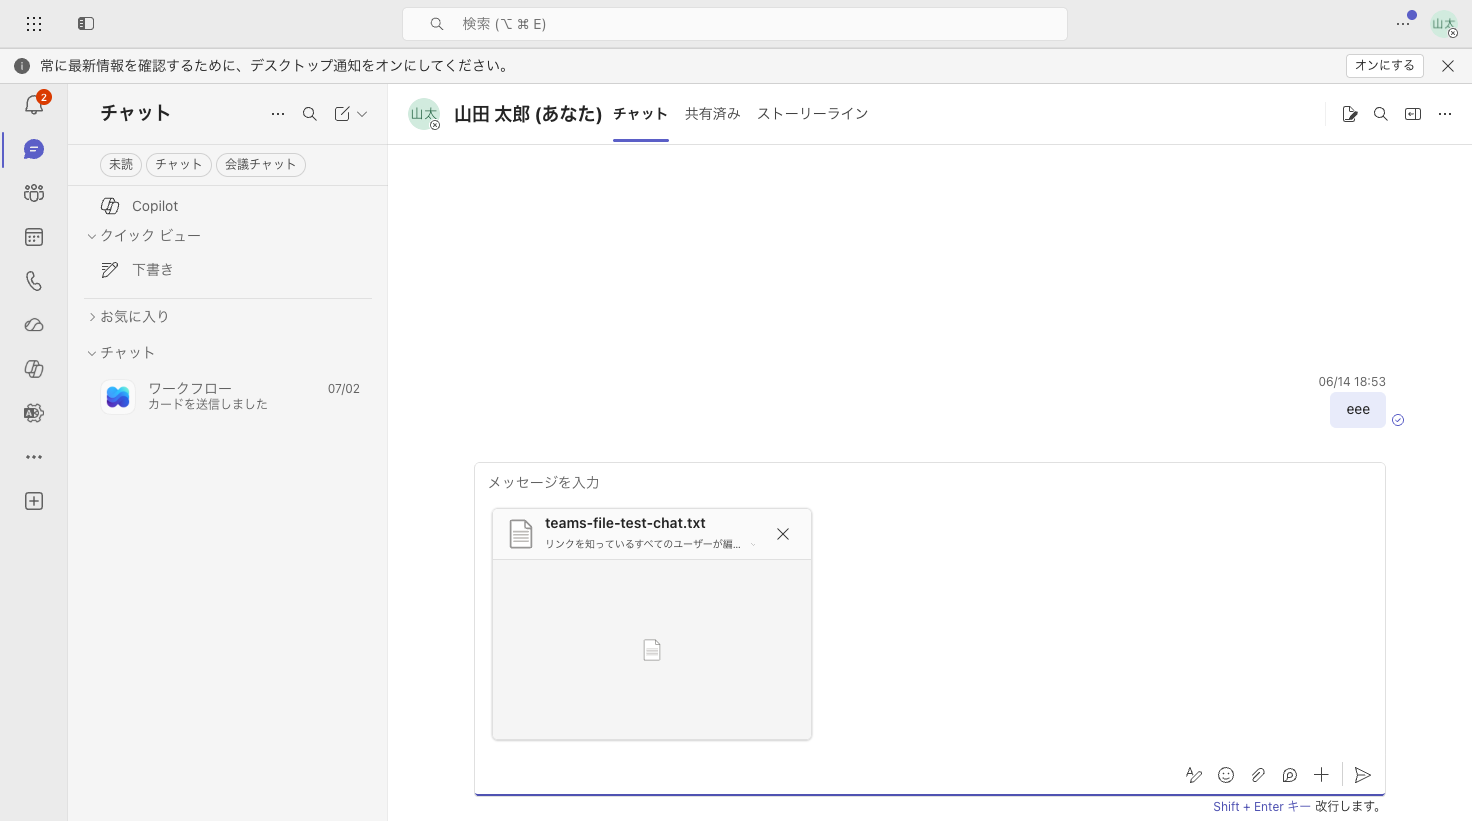Collapse the チャット list section
Screen dimensions: 1472x821
tap(121, 353)
